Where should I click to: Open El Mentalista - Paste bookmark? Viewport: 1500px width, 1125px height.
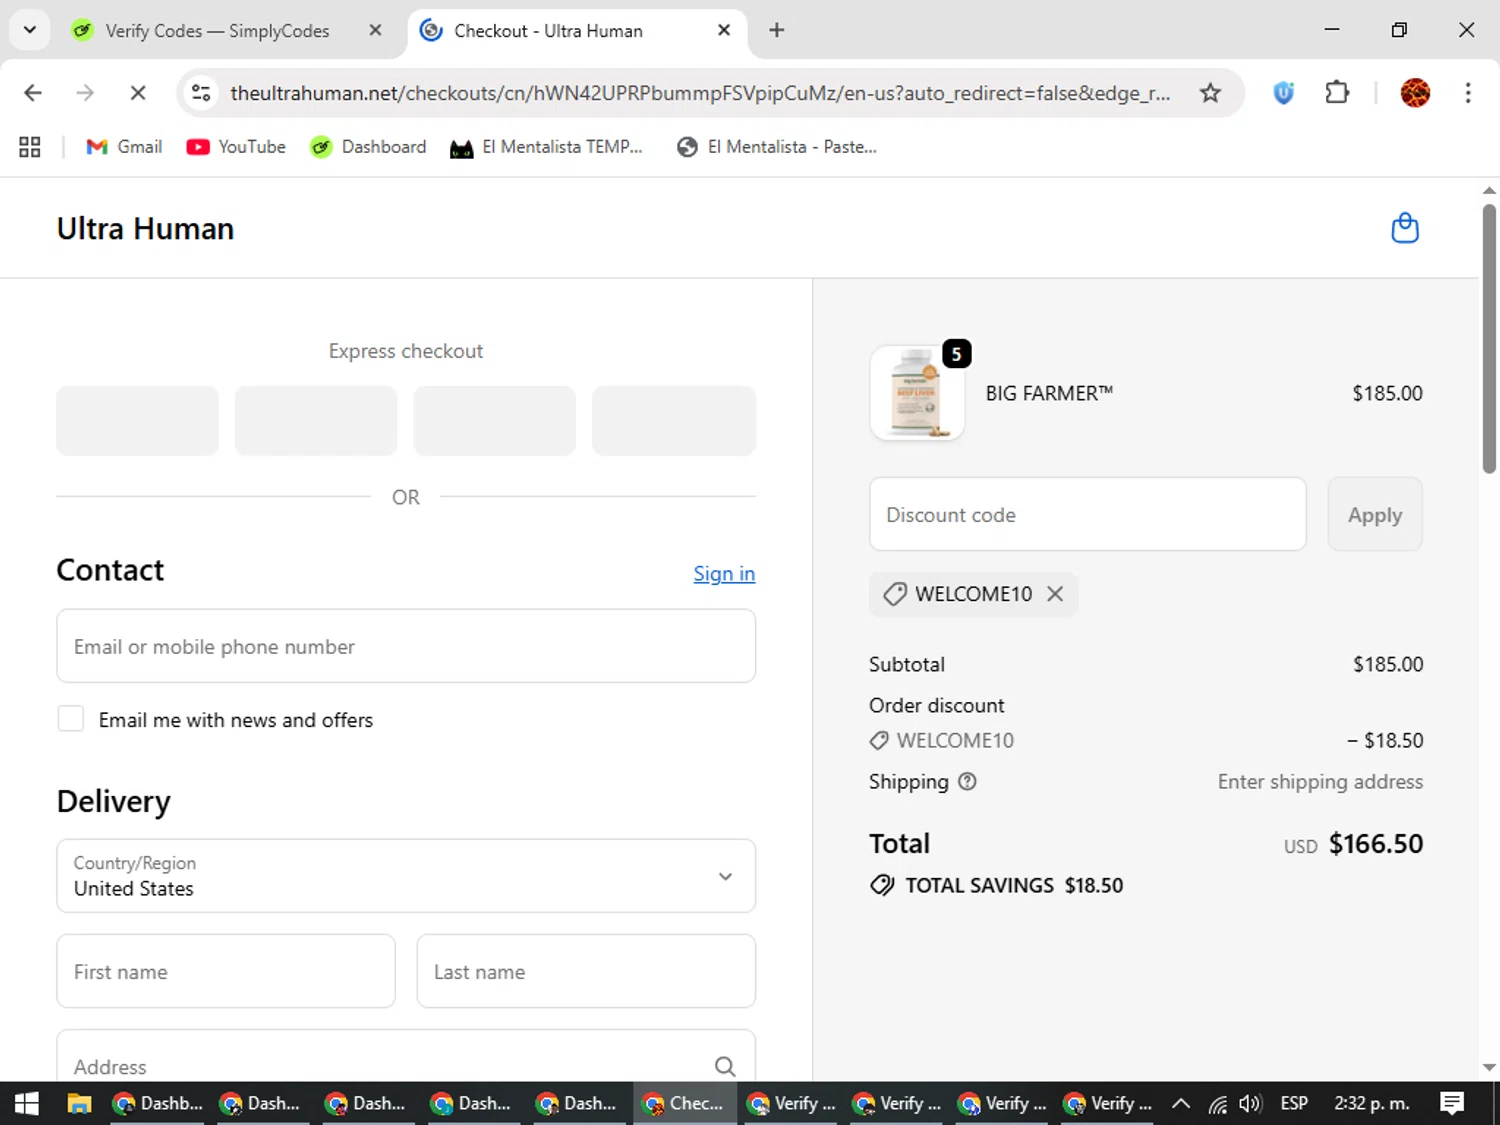[x=777, y=147]
